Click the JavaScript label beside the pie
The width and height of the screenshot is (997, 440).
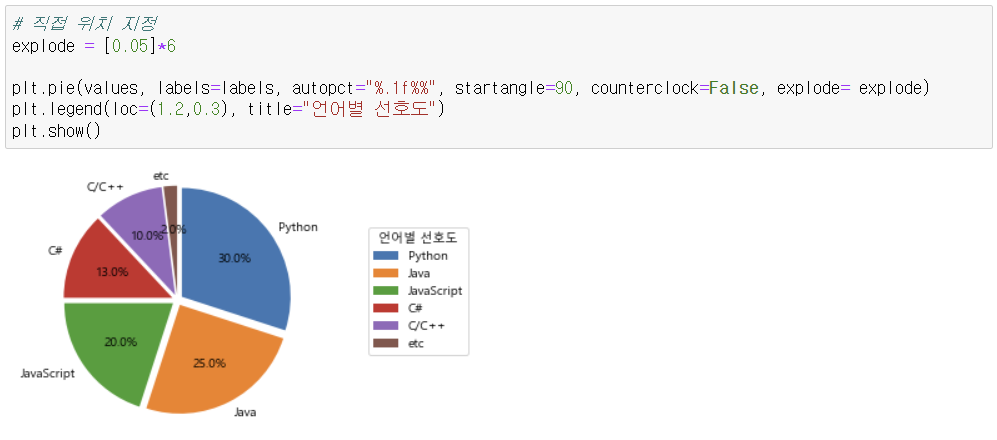tap(47, 373)
